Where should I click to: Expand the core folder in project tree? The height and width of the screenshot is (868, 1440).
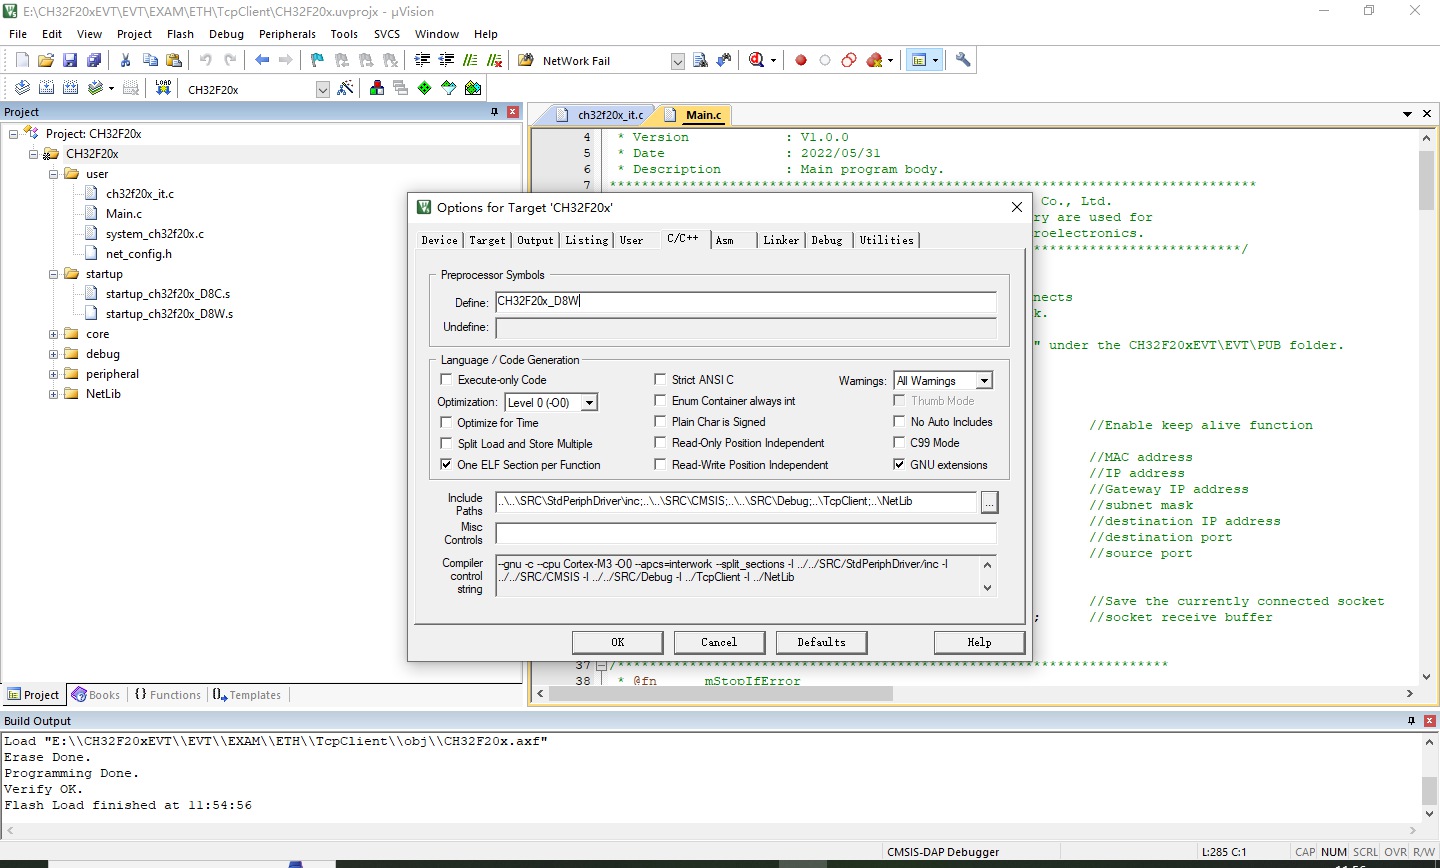click(54, 334)
